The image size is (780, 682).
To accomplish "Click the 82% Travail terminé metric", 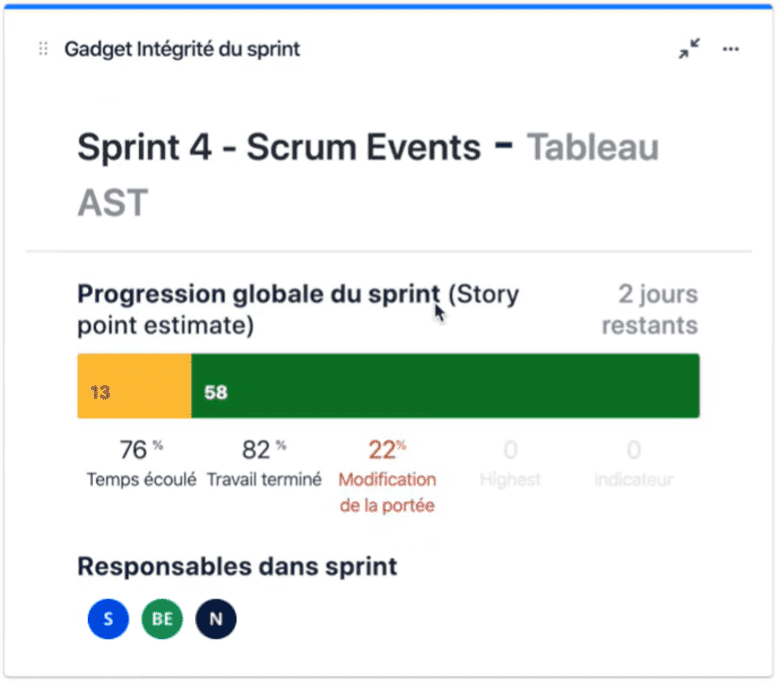I will point(264,463).
